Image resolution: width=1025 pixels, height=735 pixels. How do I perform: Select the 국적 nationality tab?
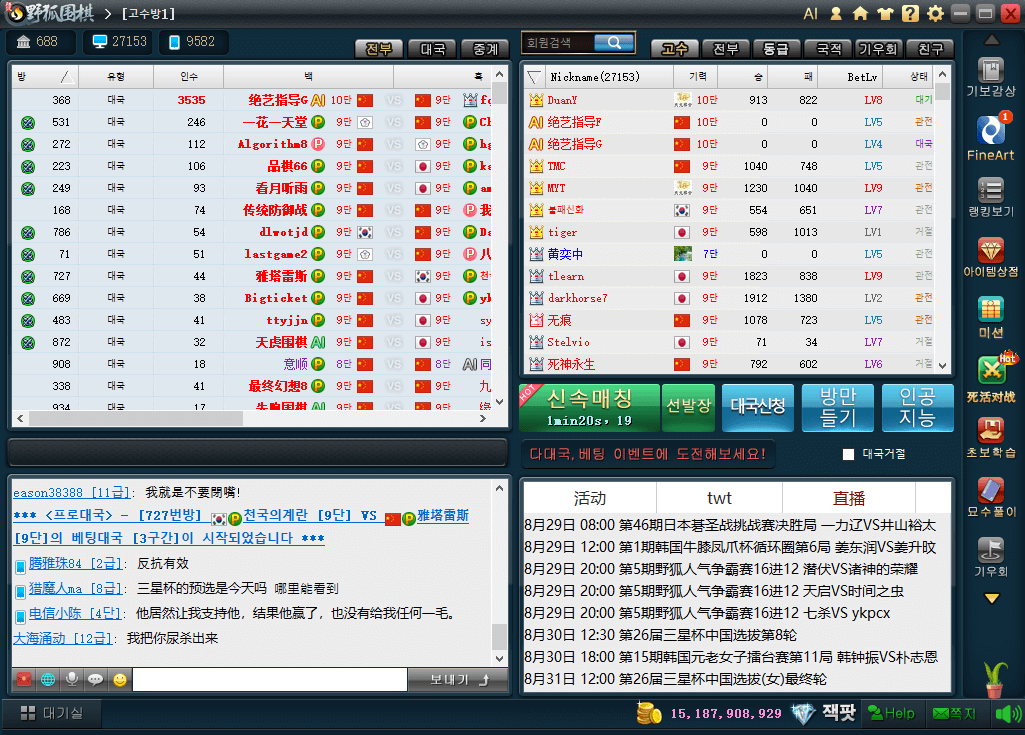coord(828,49)
